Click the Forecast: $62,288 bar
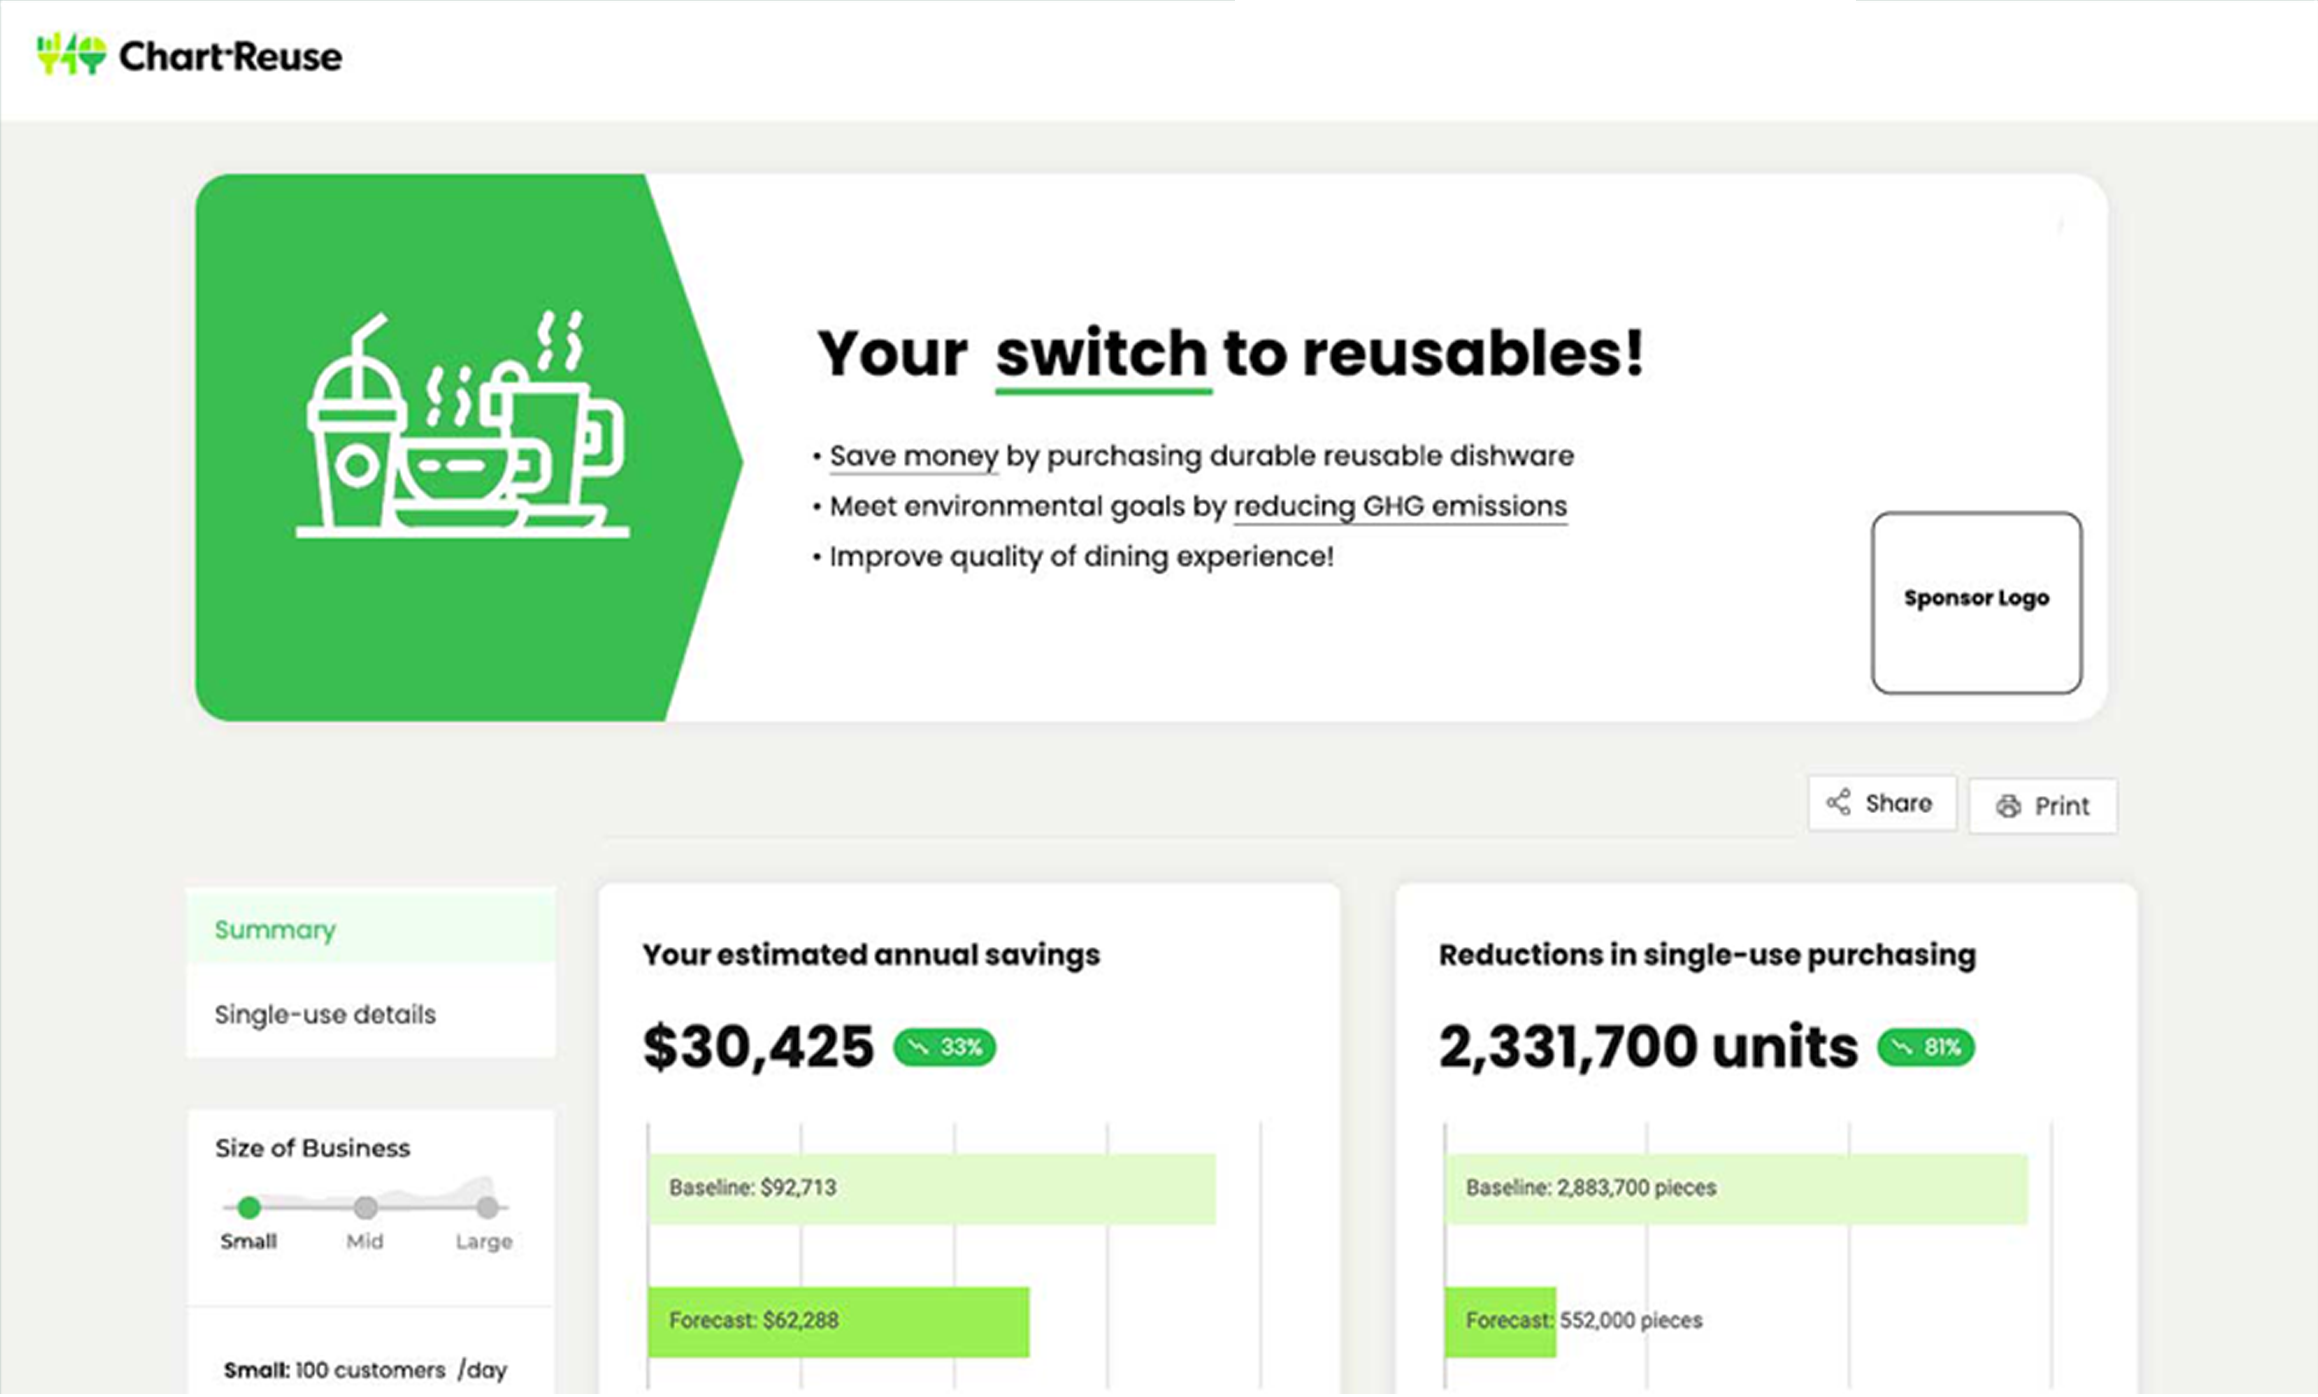Viewport: 2318px width, 1397px height. pyautogui.click(x=838, y=1321)
